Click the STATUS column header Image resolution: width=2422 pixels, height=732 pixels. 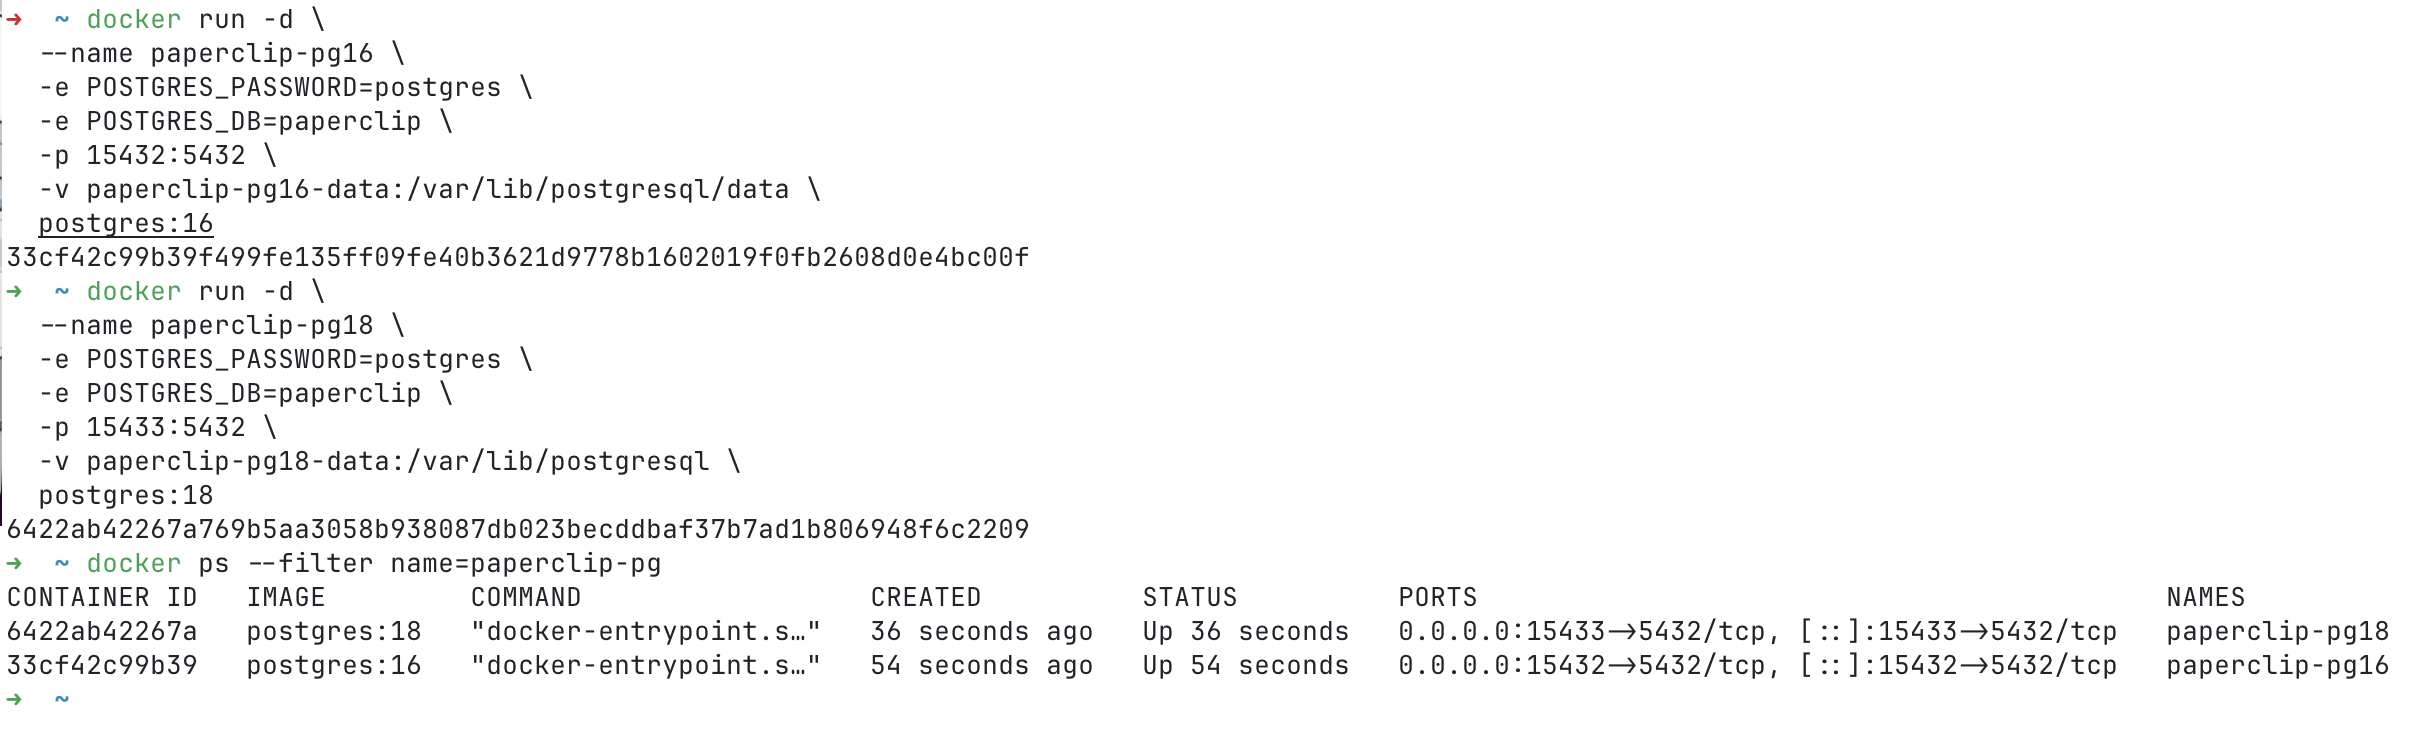(x=1190, y=598)
